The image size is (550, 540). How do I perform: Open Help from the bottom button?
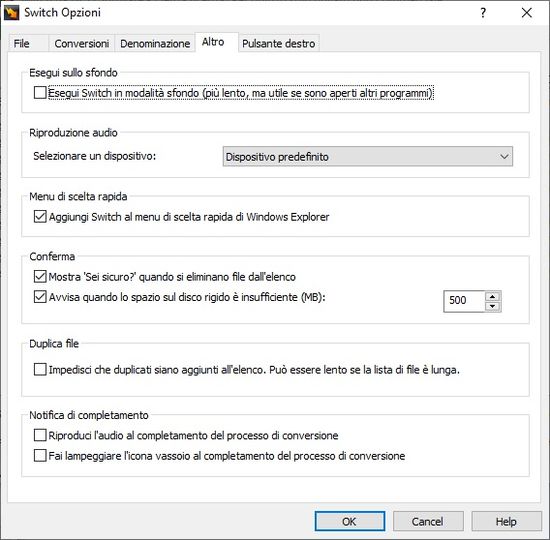[506, 521]
